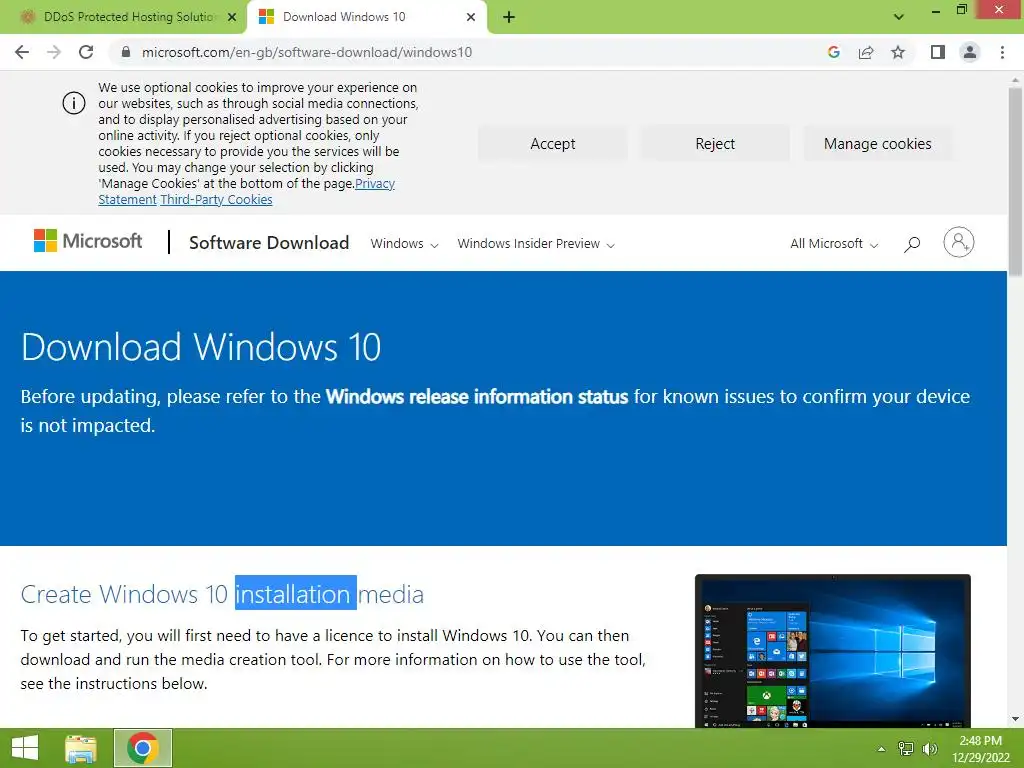Expand the Windows dropdown menu
This screenshot has width=1024, height=768.
(x=404, y=244)
